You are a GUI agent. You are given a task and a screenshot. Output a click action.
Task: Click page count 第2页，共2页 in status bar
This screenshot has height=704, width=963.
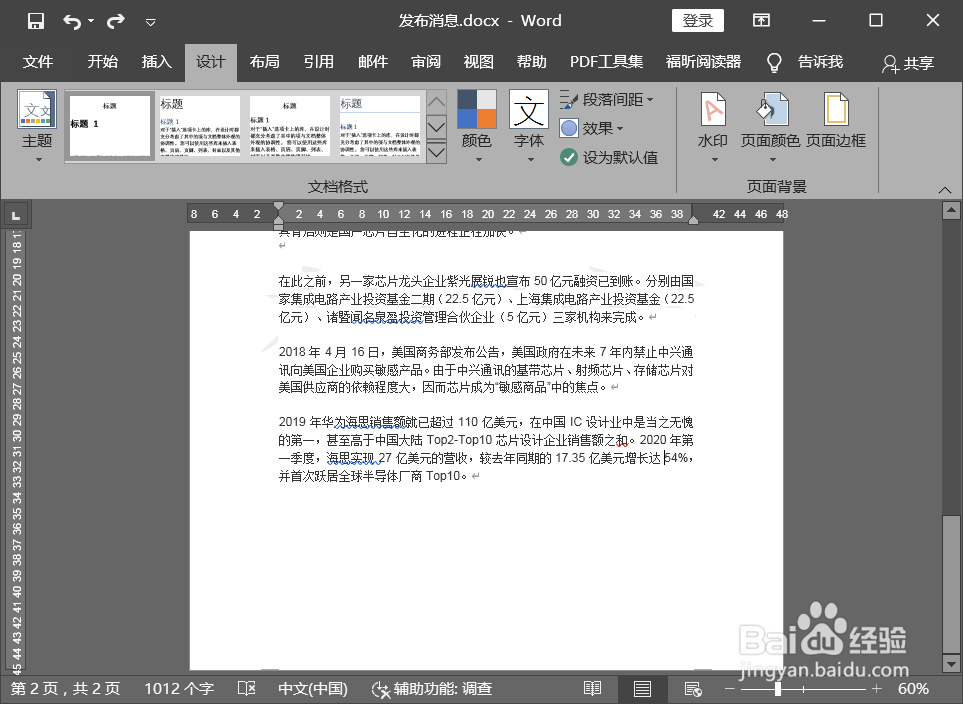[x=65, y=689]
